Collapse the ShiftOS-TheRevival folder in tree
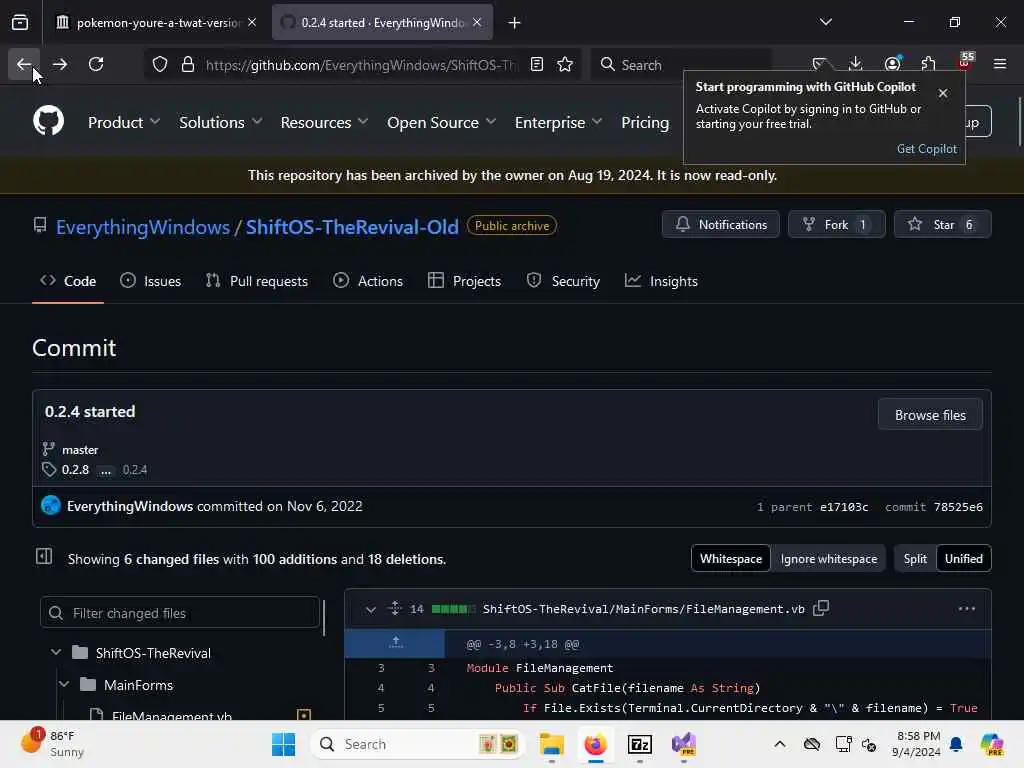Image resolution: width=1024 pixels, height=768 pixels. (x=56, y=652)
